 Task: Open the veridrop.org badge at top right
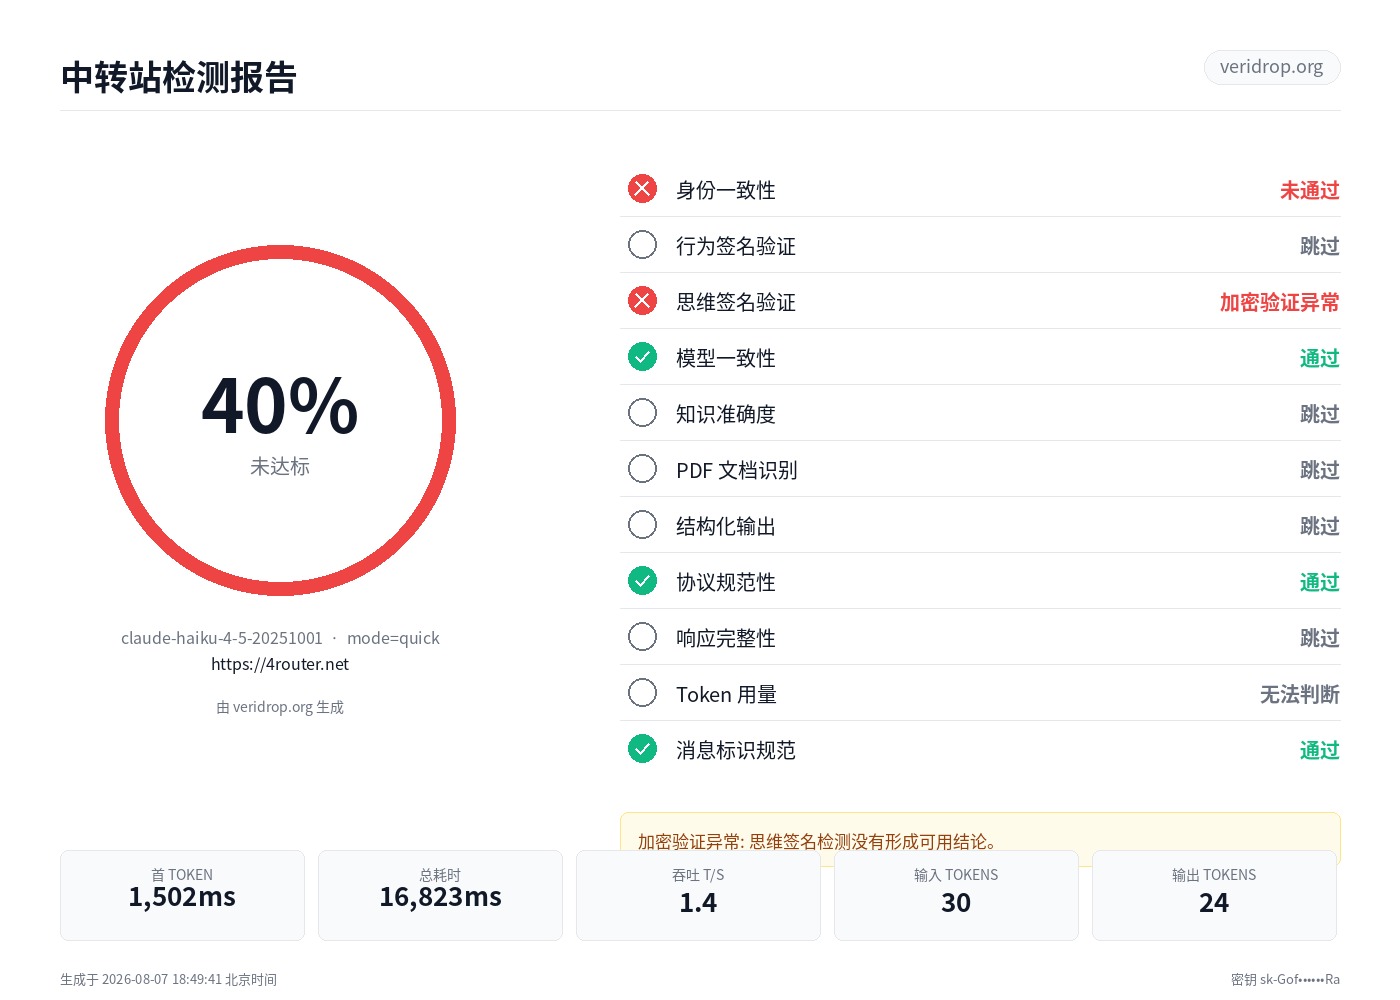point(1271,67)
